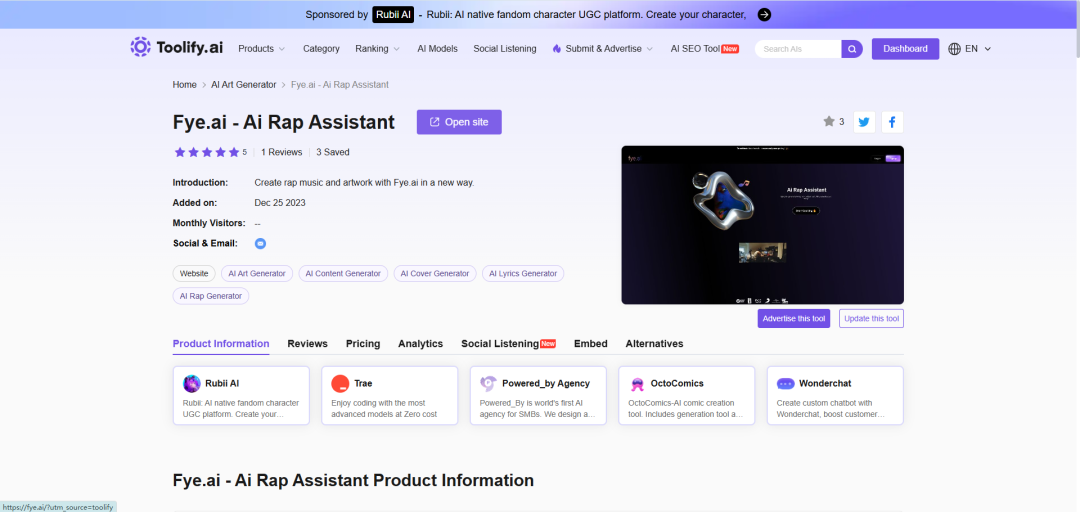
Task: Click the OctoComics card icon
Action: (x=637, y=383)
